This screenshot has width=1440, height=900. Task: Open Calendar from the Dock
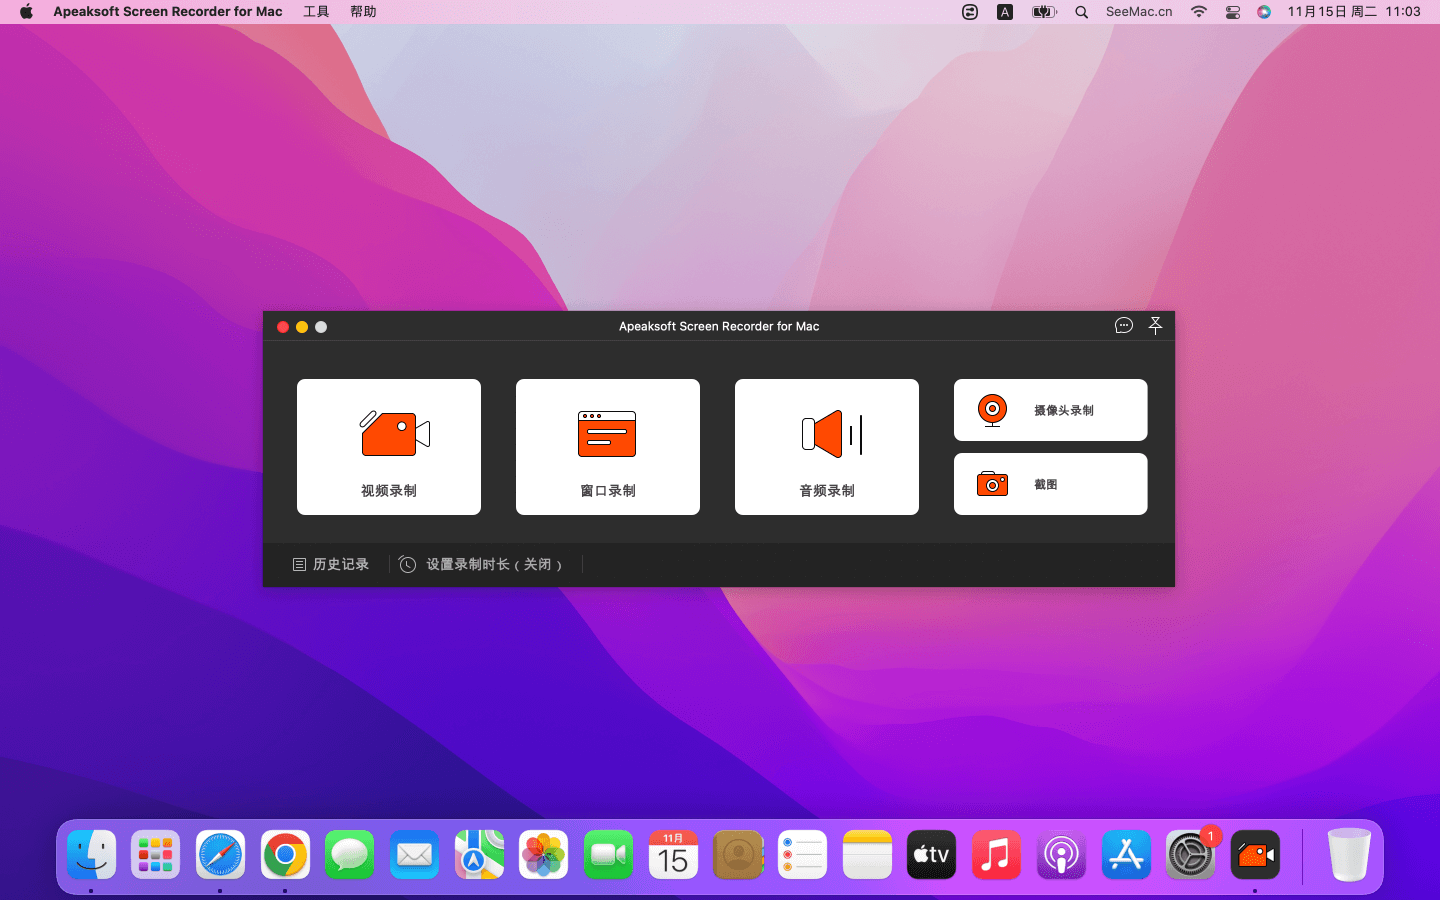[x=673, y=855]
